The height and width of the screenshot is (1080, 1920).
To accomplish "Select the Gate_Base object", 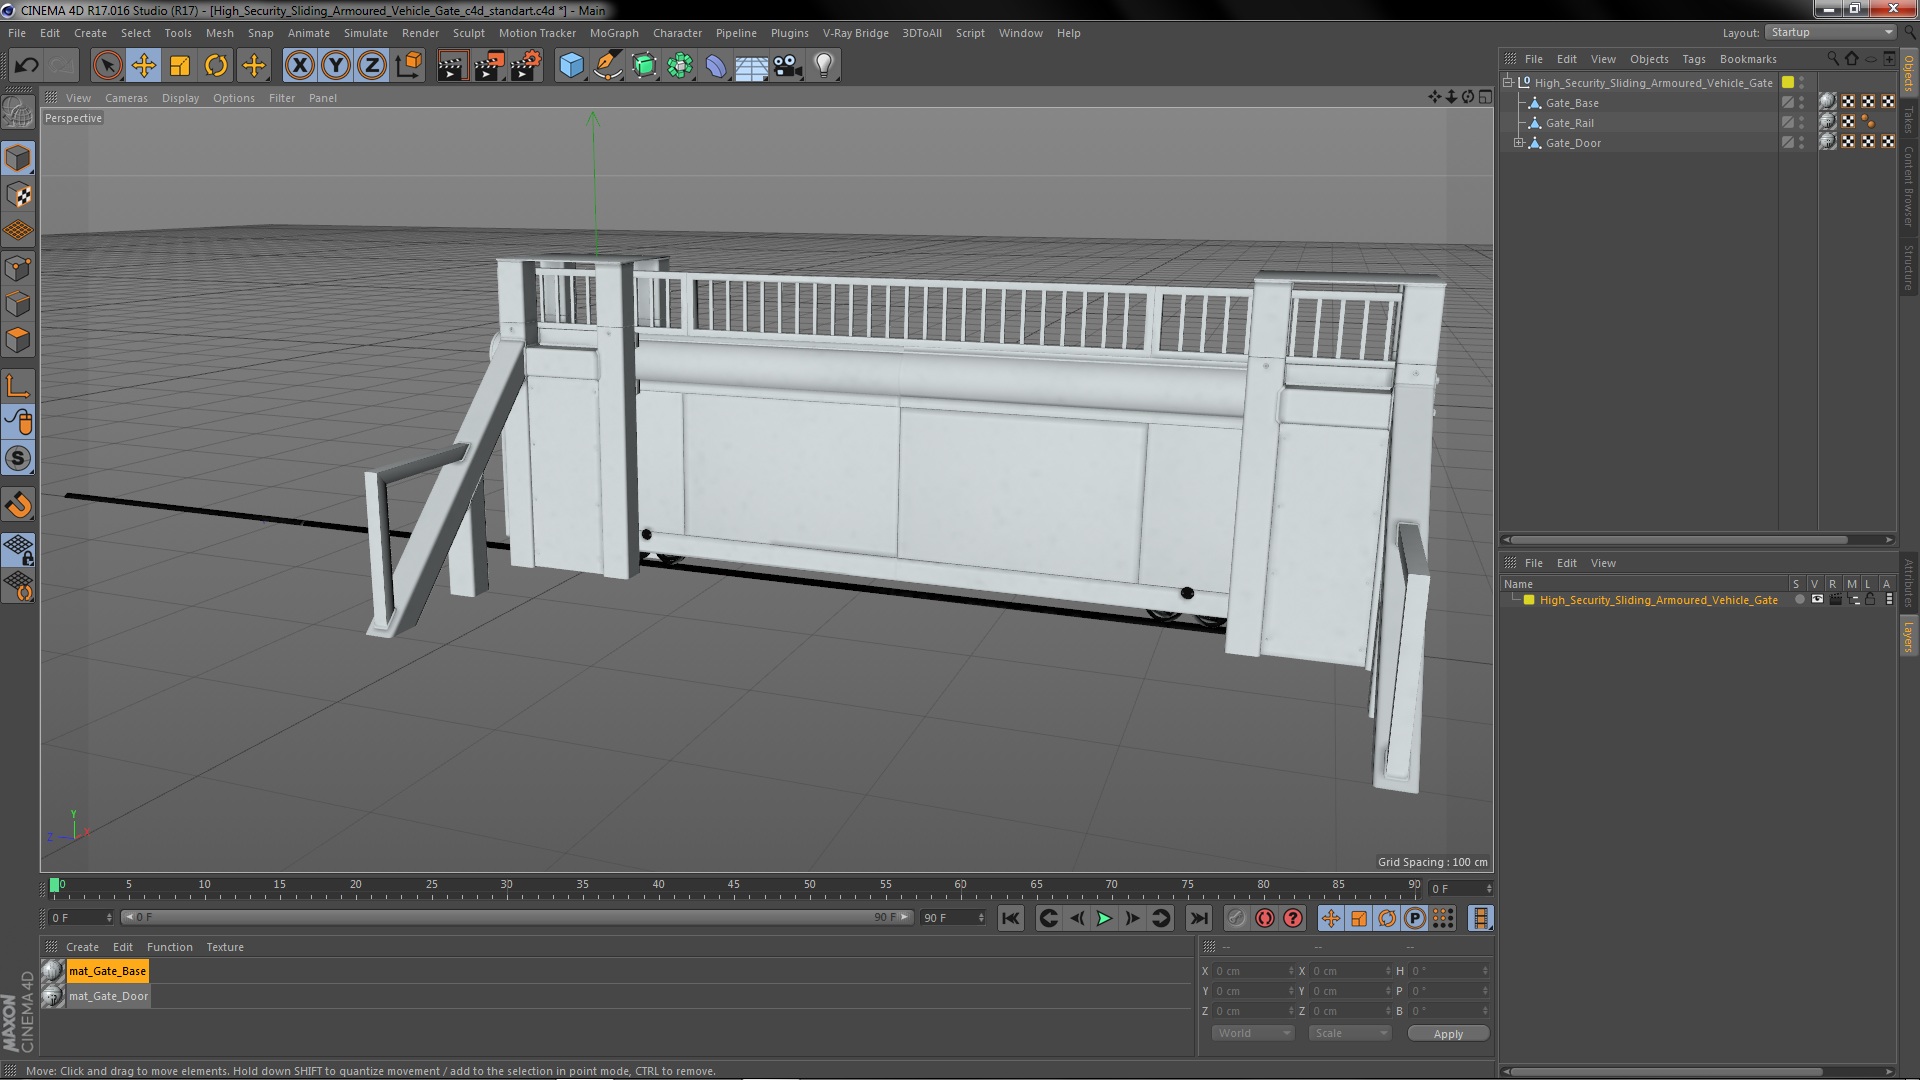I will coord(1572,103).
